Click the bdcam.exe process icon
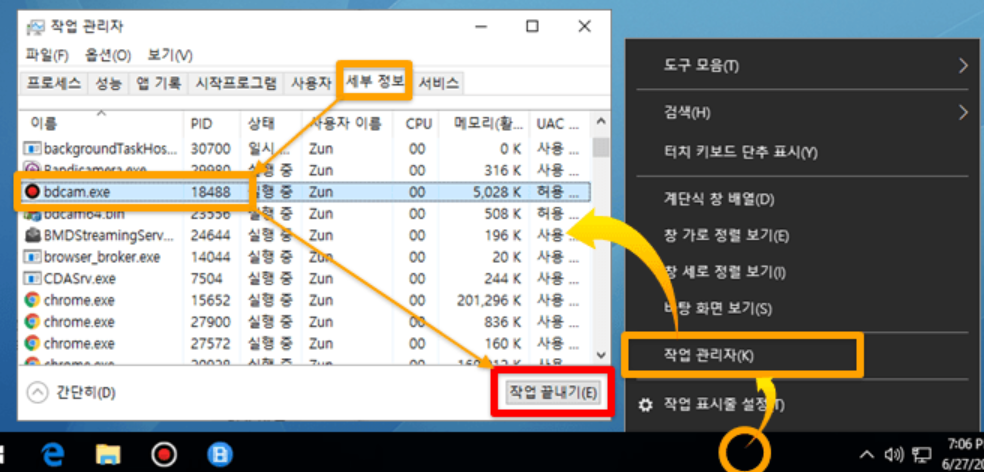The width and height of the screenshot is (984, 472). pyautogui.click(x=31, y=192)
